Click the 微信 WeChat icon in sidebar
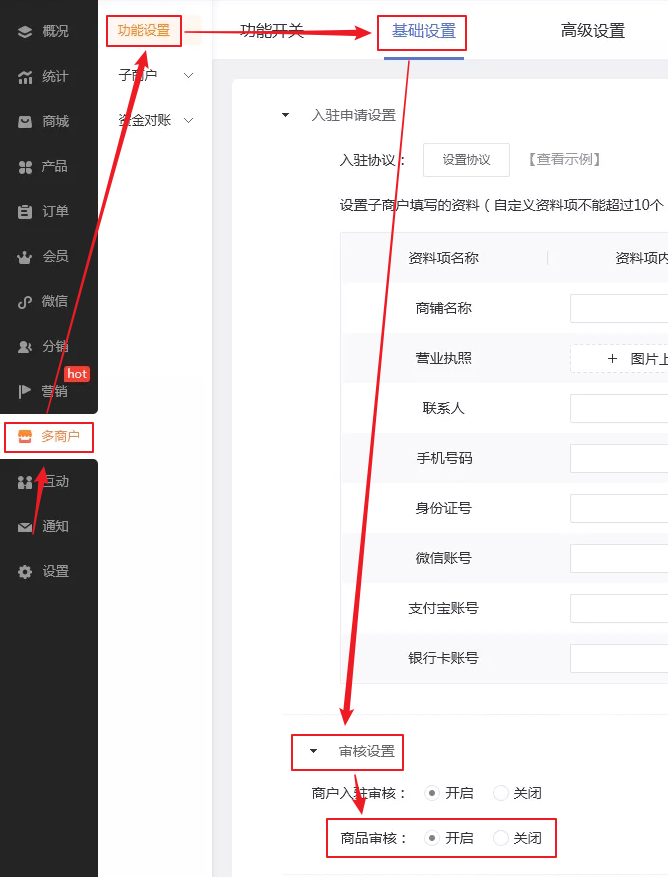Image resolution: width=668 pixels, height=877 pixels. (x=25, y=302)
